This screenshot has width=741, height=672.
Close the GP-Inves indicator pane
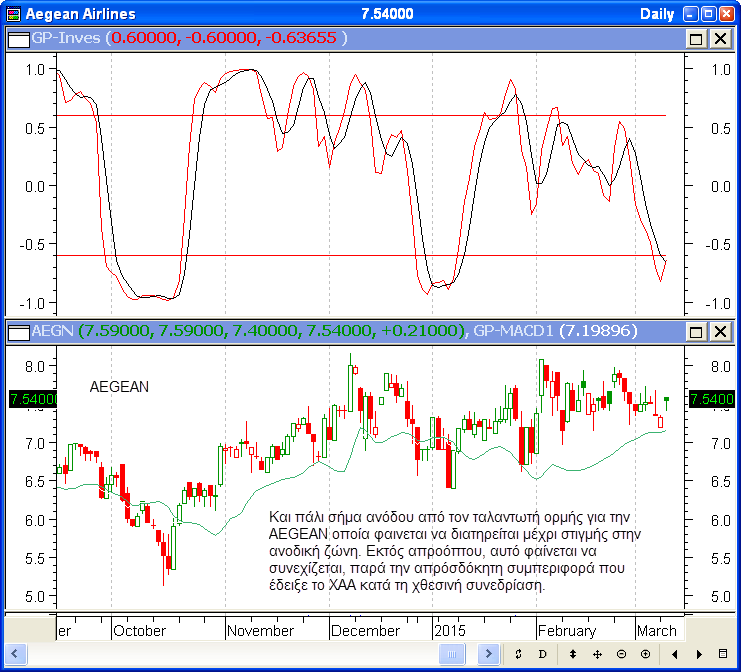(720, 39)
